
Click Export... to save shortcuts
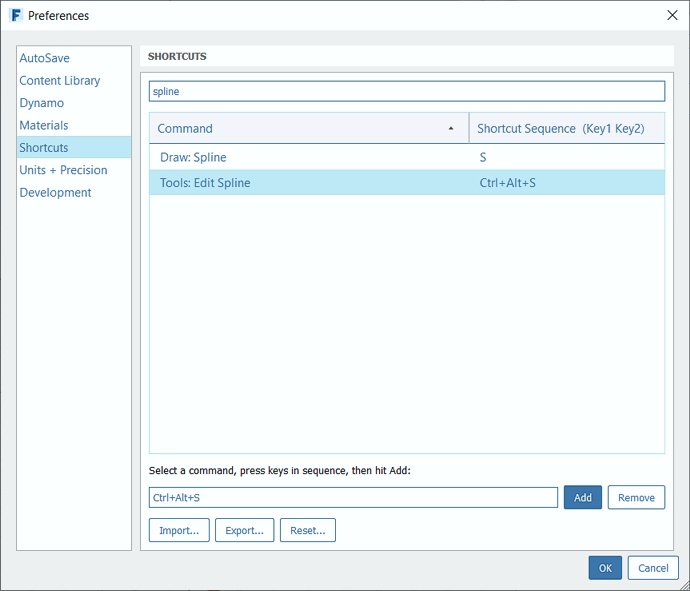(x=244, y=530)
